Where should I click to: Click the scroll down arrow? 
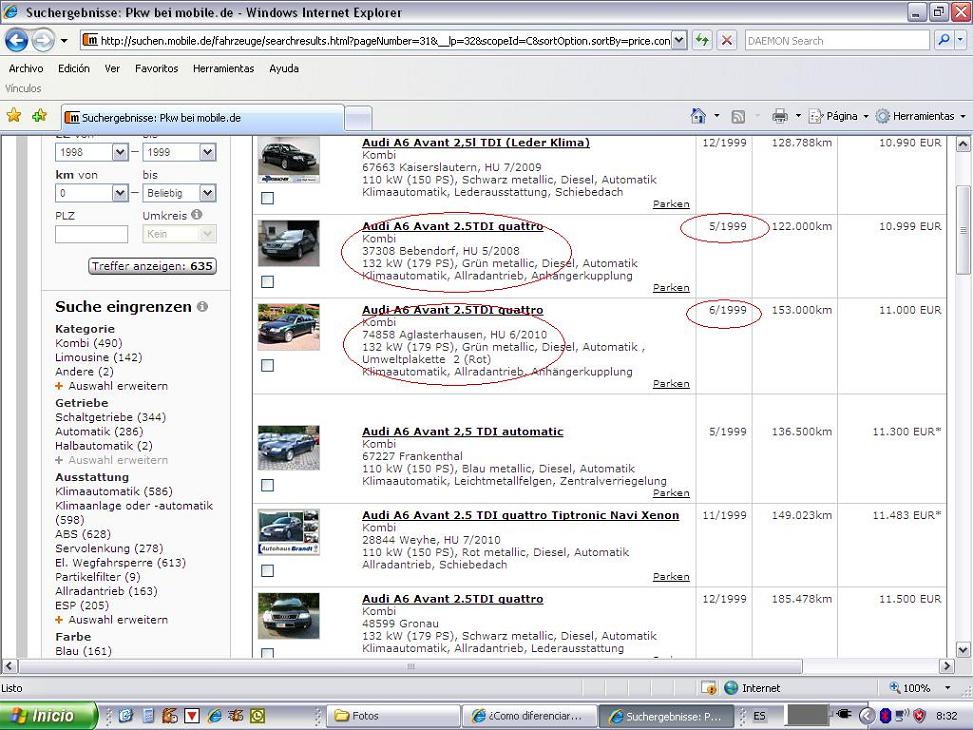pos(962,650)
